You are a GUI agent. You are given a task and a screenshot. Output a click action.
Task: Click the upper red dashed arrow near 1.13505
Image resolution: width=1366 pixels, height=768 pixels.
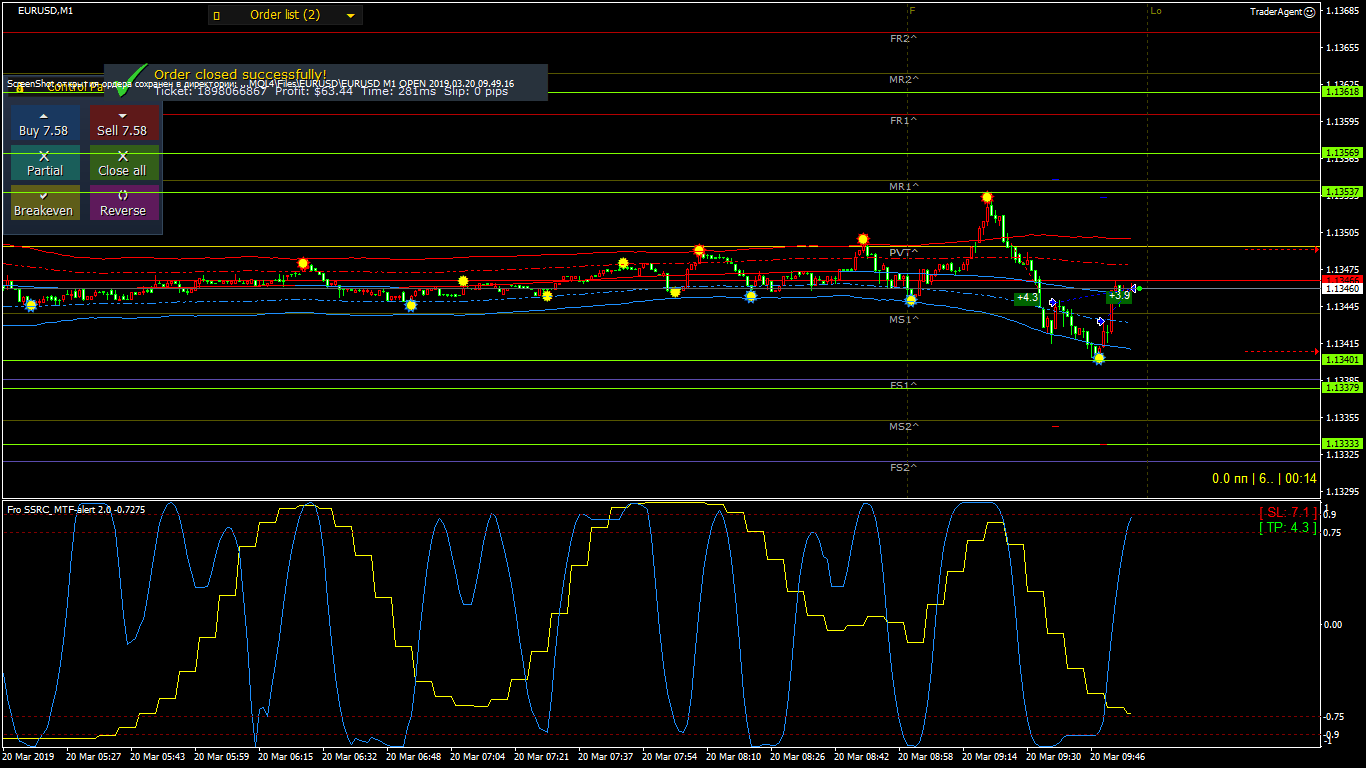[1282, 249]
